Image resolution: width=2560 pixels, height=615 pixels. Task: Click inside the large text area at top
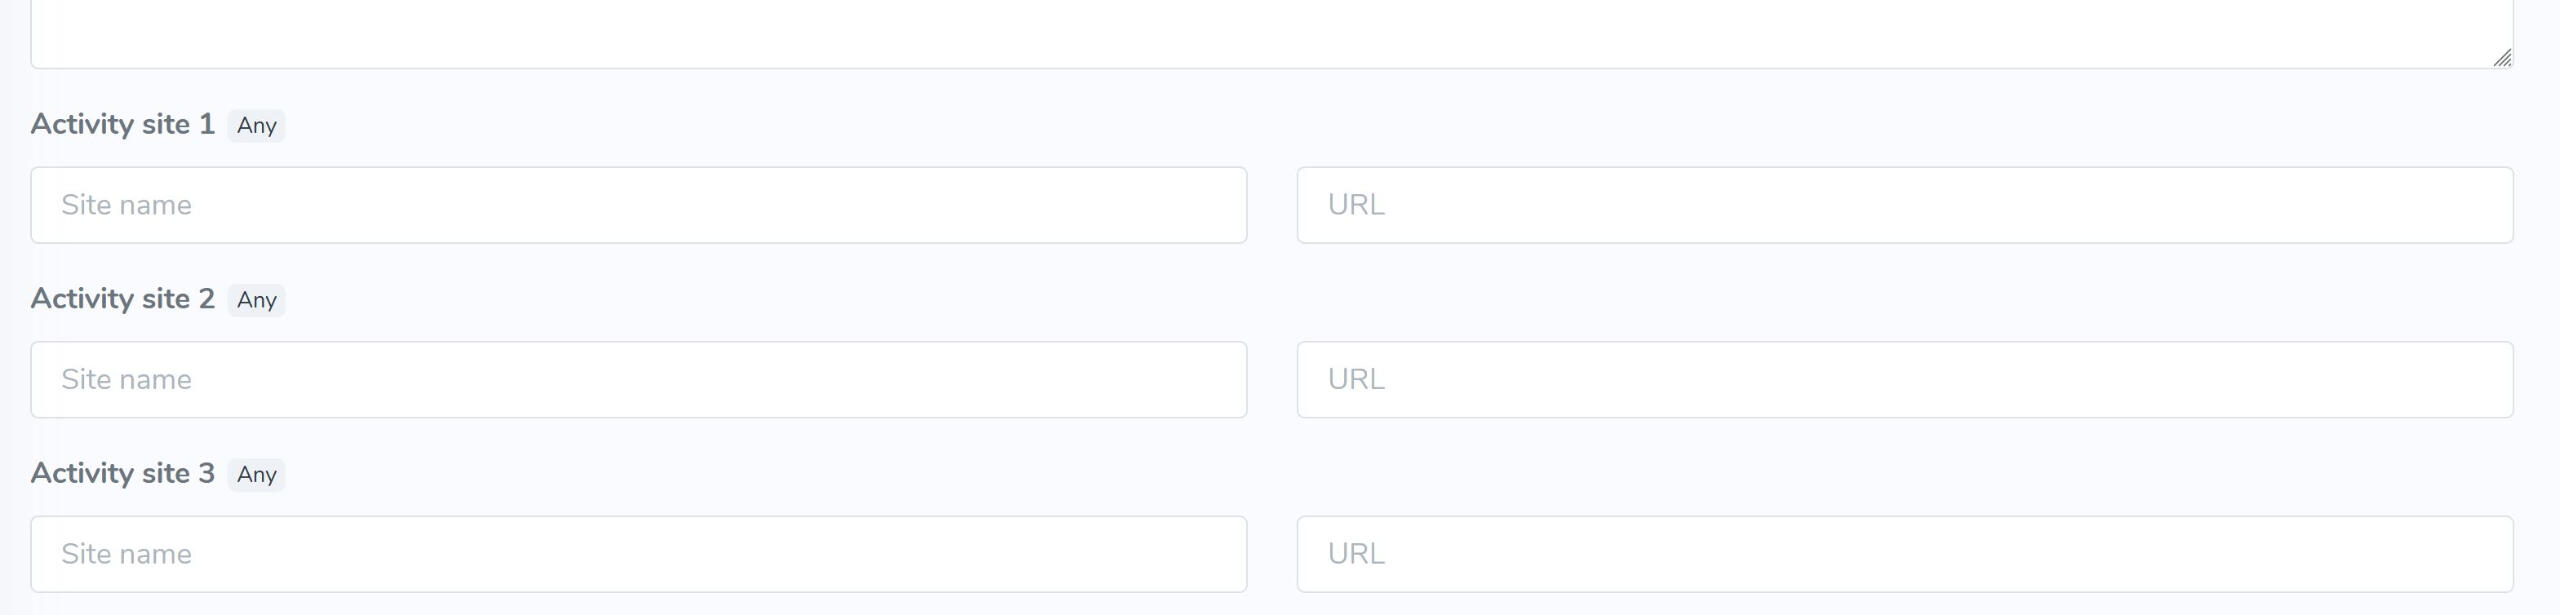(x=1270, y=30)
